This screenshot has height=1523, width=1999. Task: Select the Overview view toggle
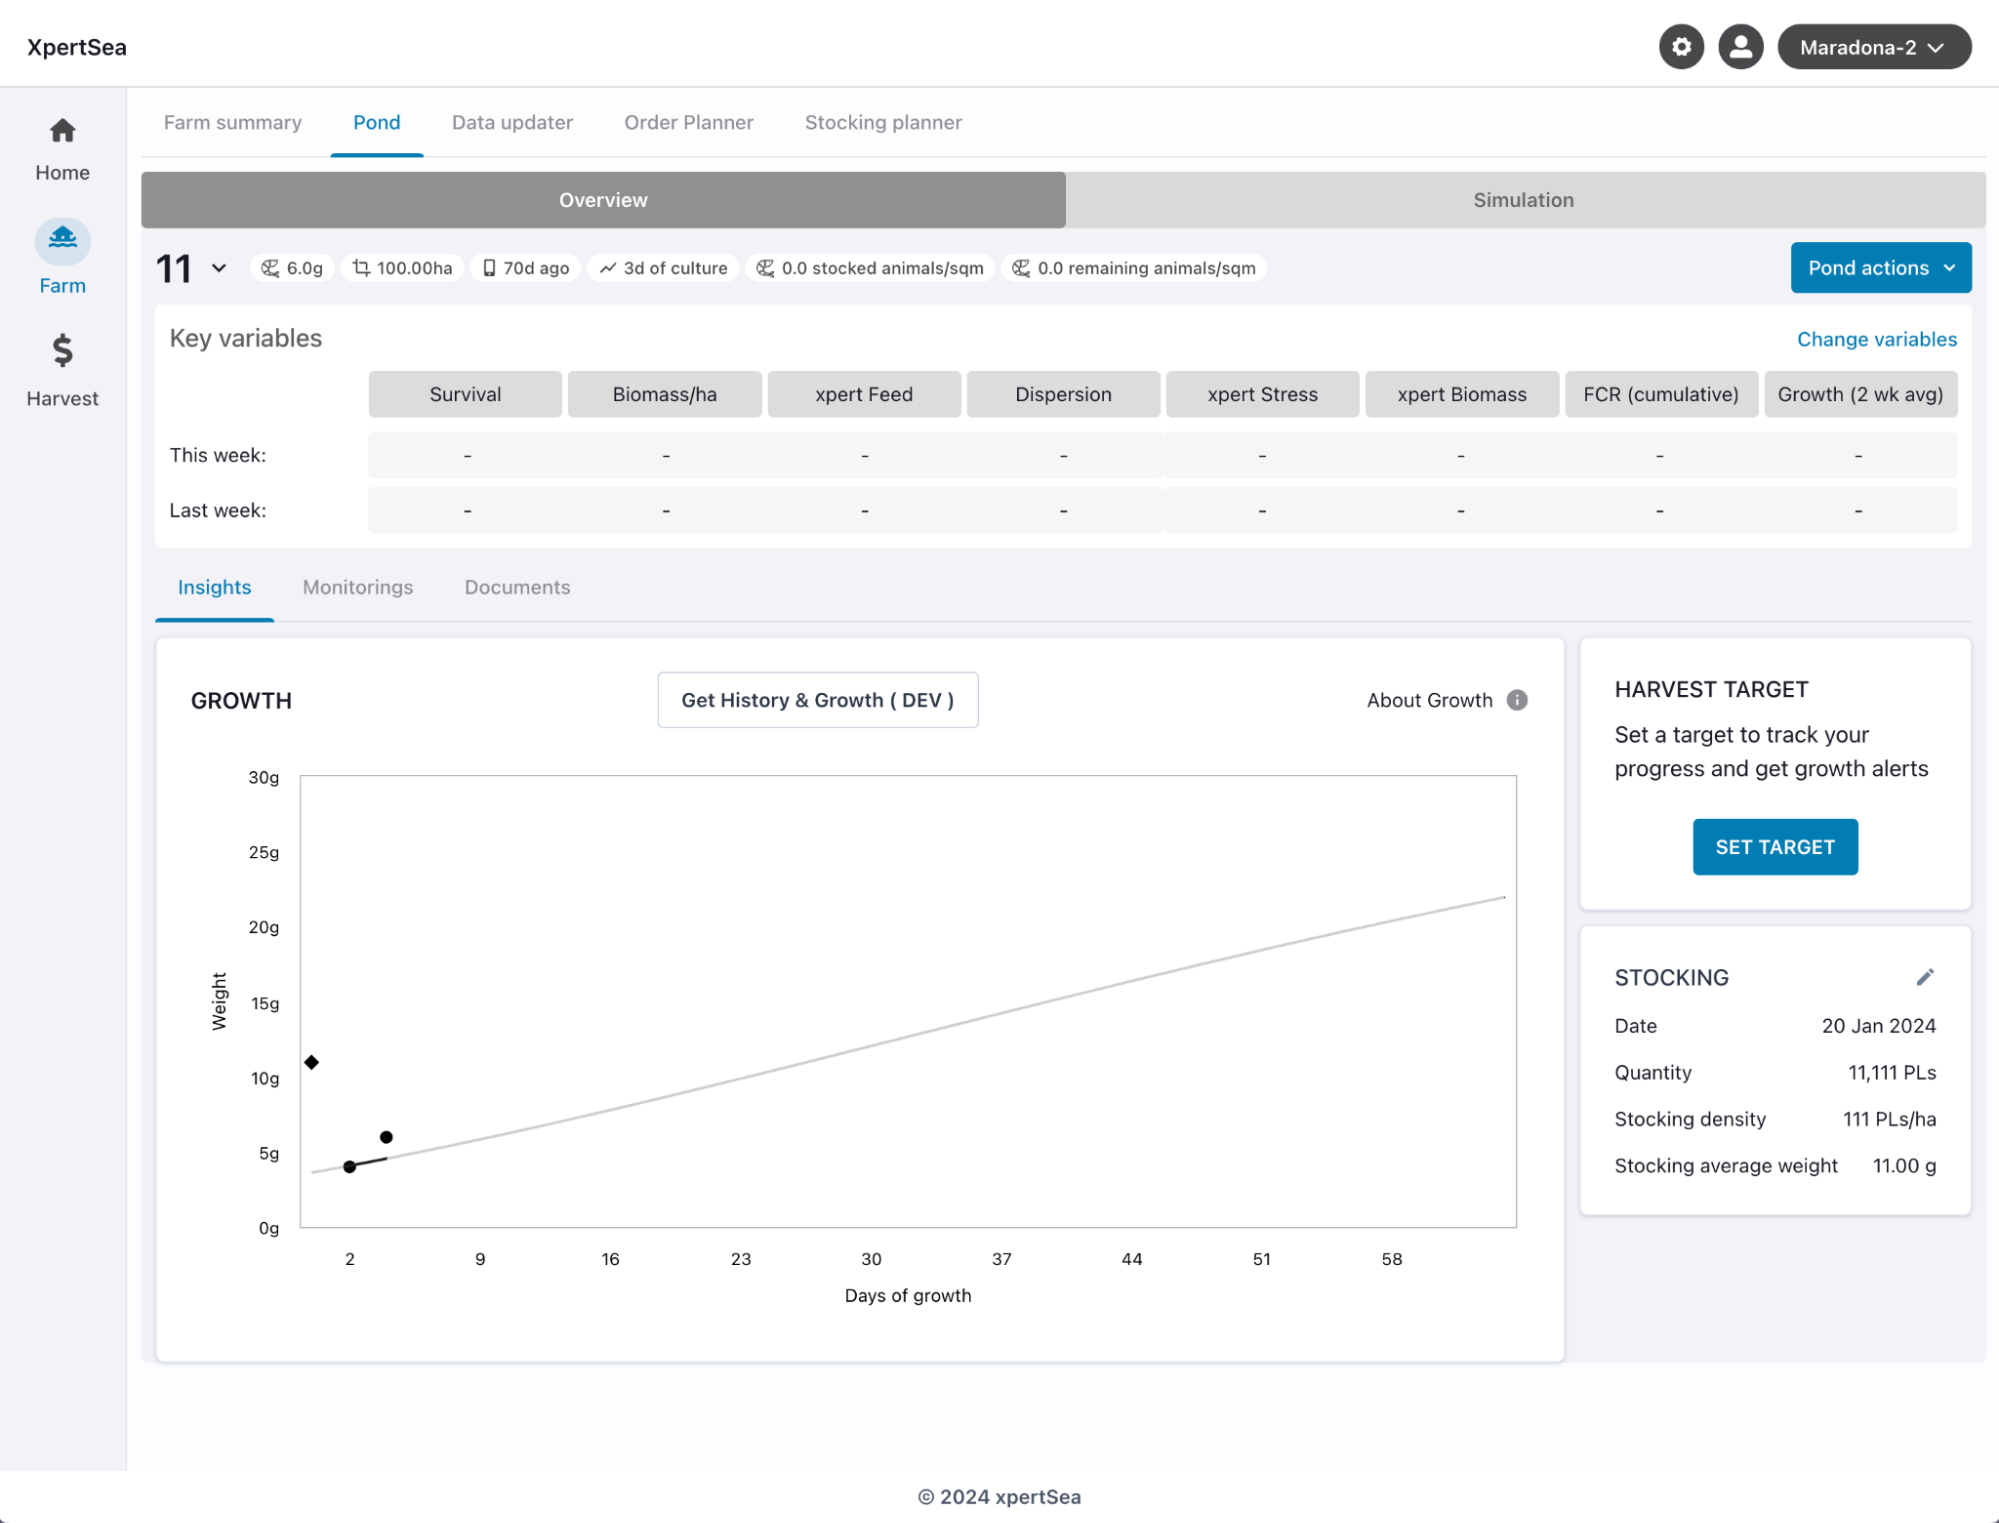(603, 200)
